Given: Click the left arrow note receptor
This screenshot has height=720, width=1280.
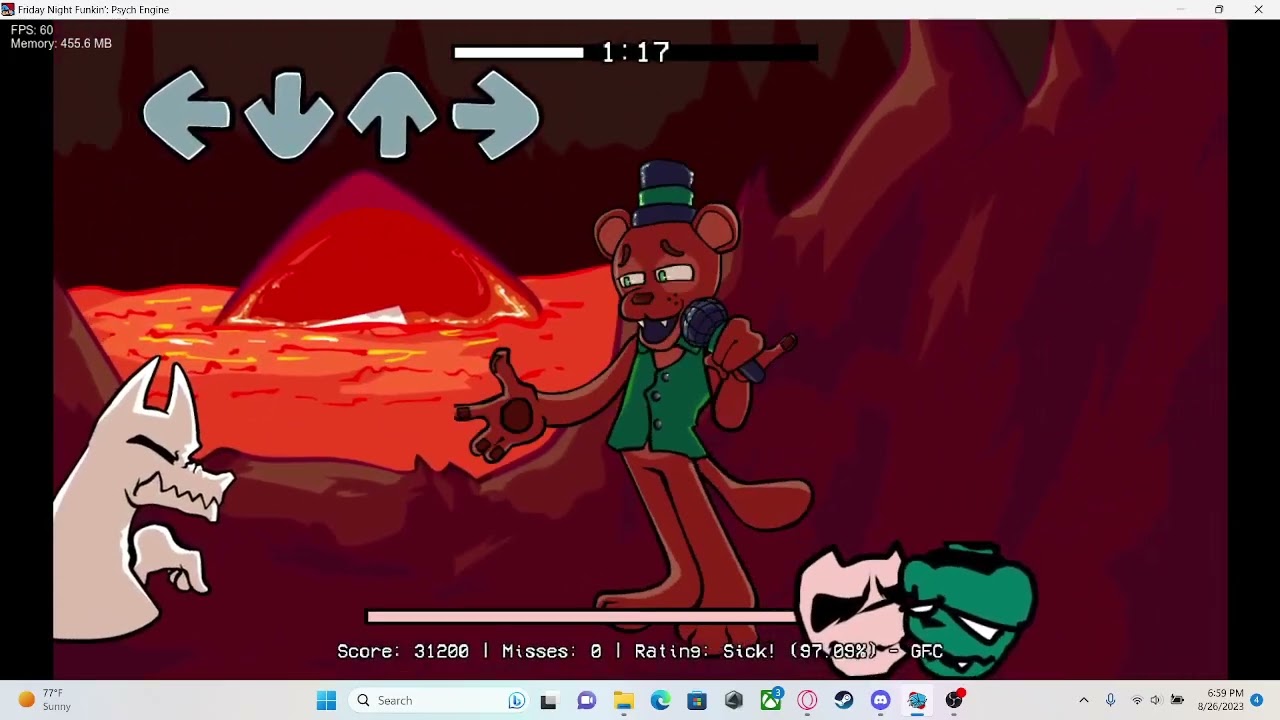Looking at the screenshot, I should tap(186, 114).
